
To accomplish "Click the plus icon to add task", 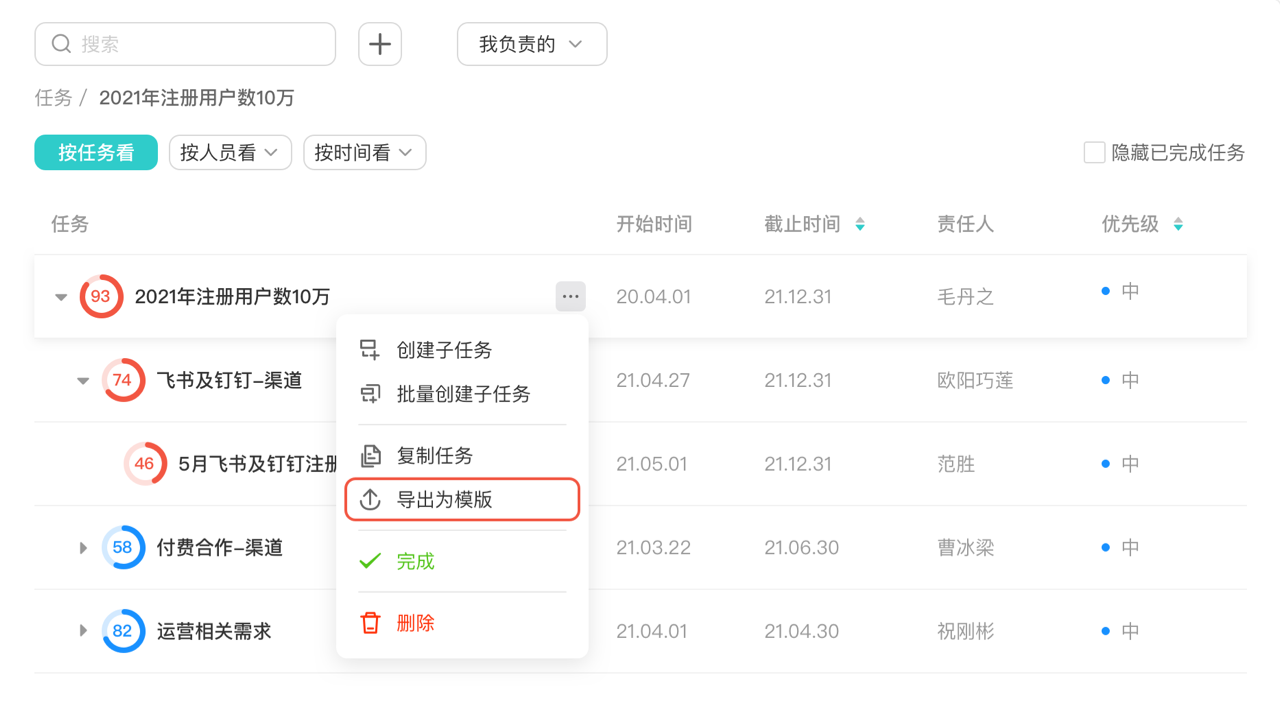I will 380,44.
